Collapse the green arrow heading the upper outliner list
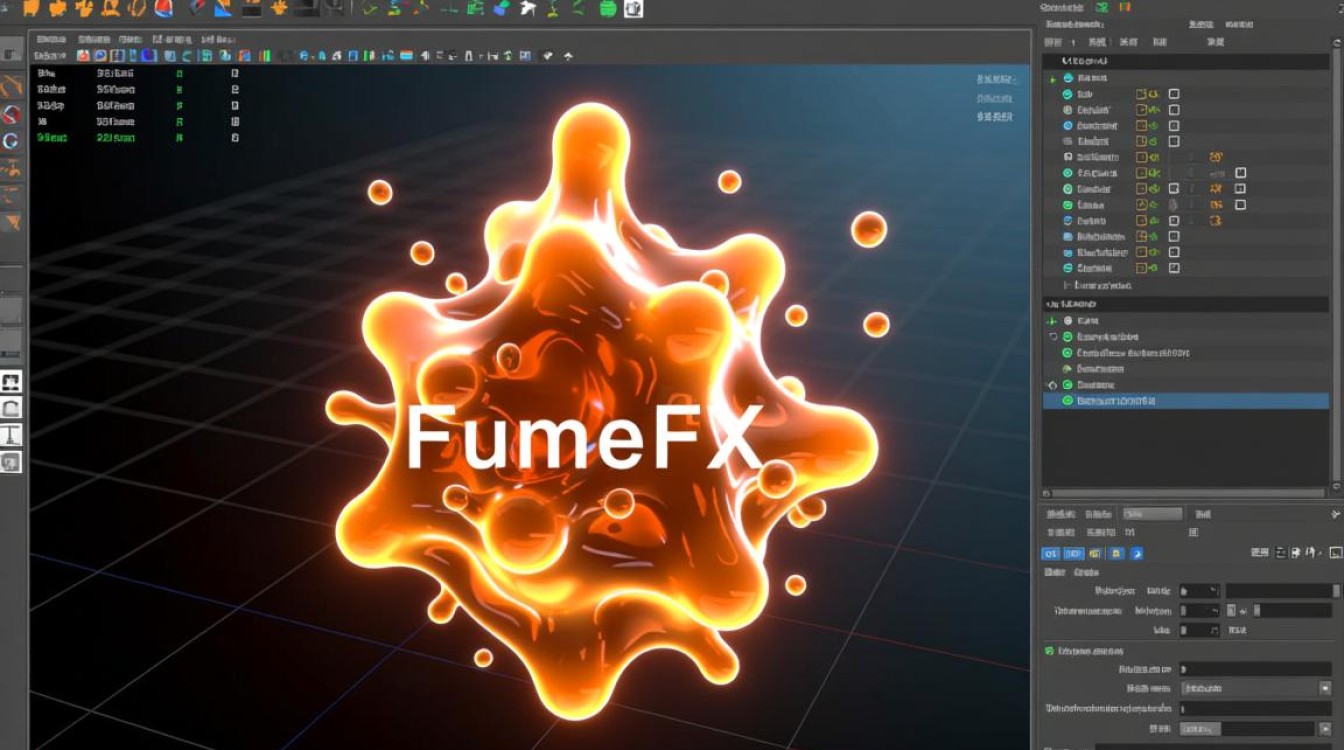The width and height of the screenshot is (1344, 750). pos(1052,77)
